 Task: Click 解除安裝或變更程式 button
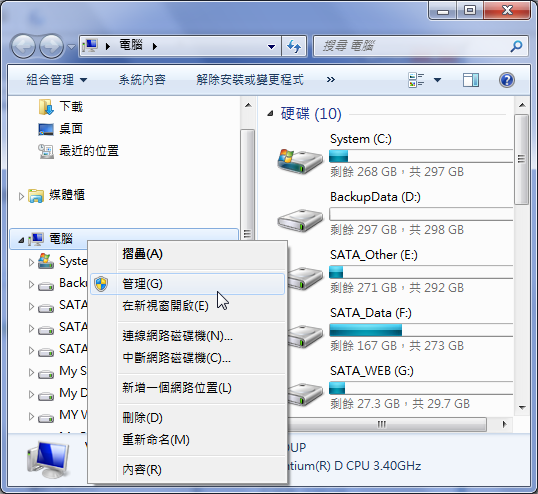[250, 80]
